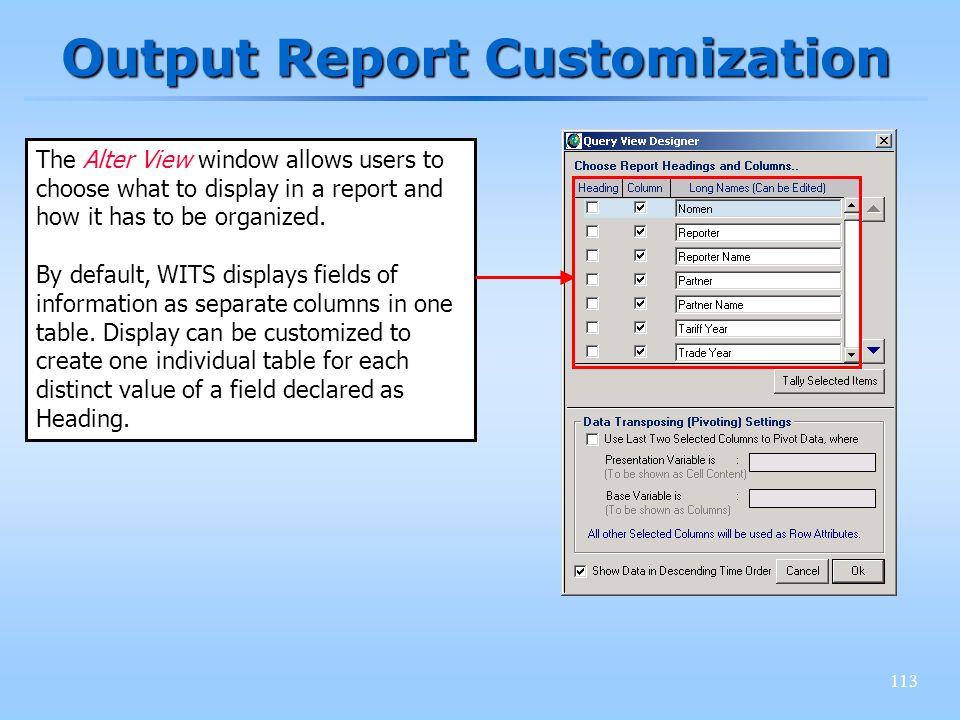Click the Data Transposing (Pivoting) Settings label

click(x=687, y=422)
